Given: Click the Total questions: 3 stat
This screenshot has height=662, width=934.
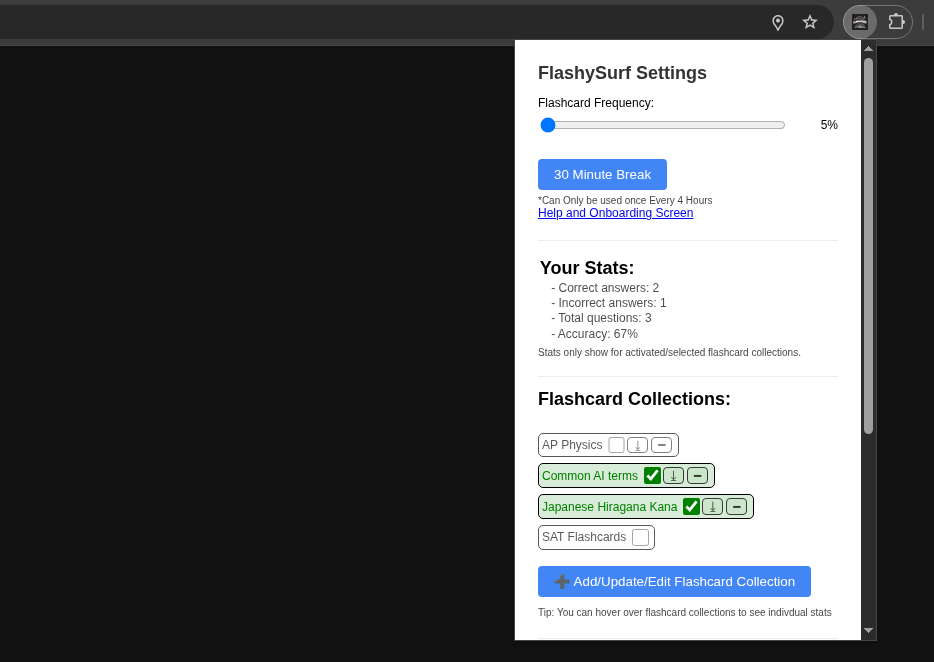Looking at the screenshot, I should 602,318.
